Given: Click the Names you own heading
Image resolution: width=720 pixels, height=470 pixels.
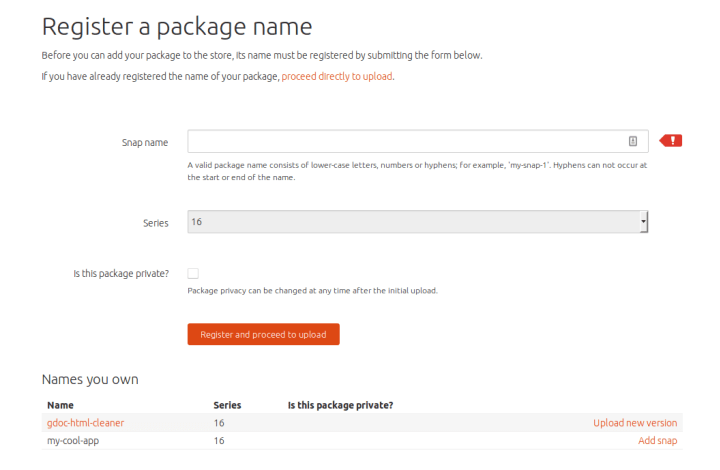Looking at the screenshot, I should [x=90, y=379].
